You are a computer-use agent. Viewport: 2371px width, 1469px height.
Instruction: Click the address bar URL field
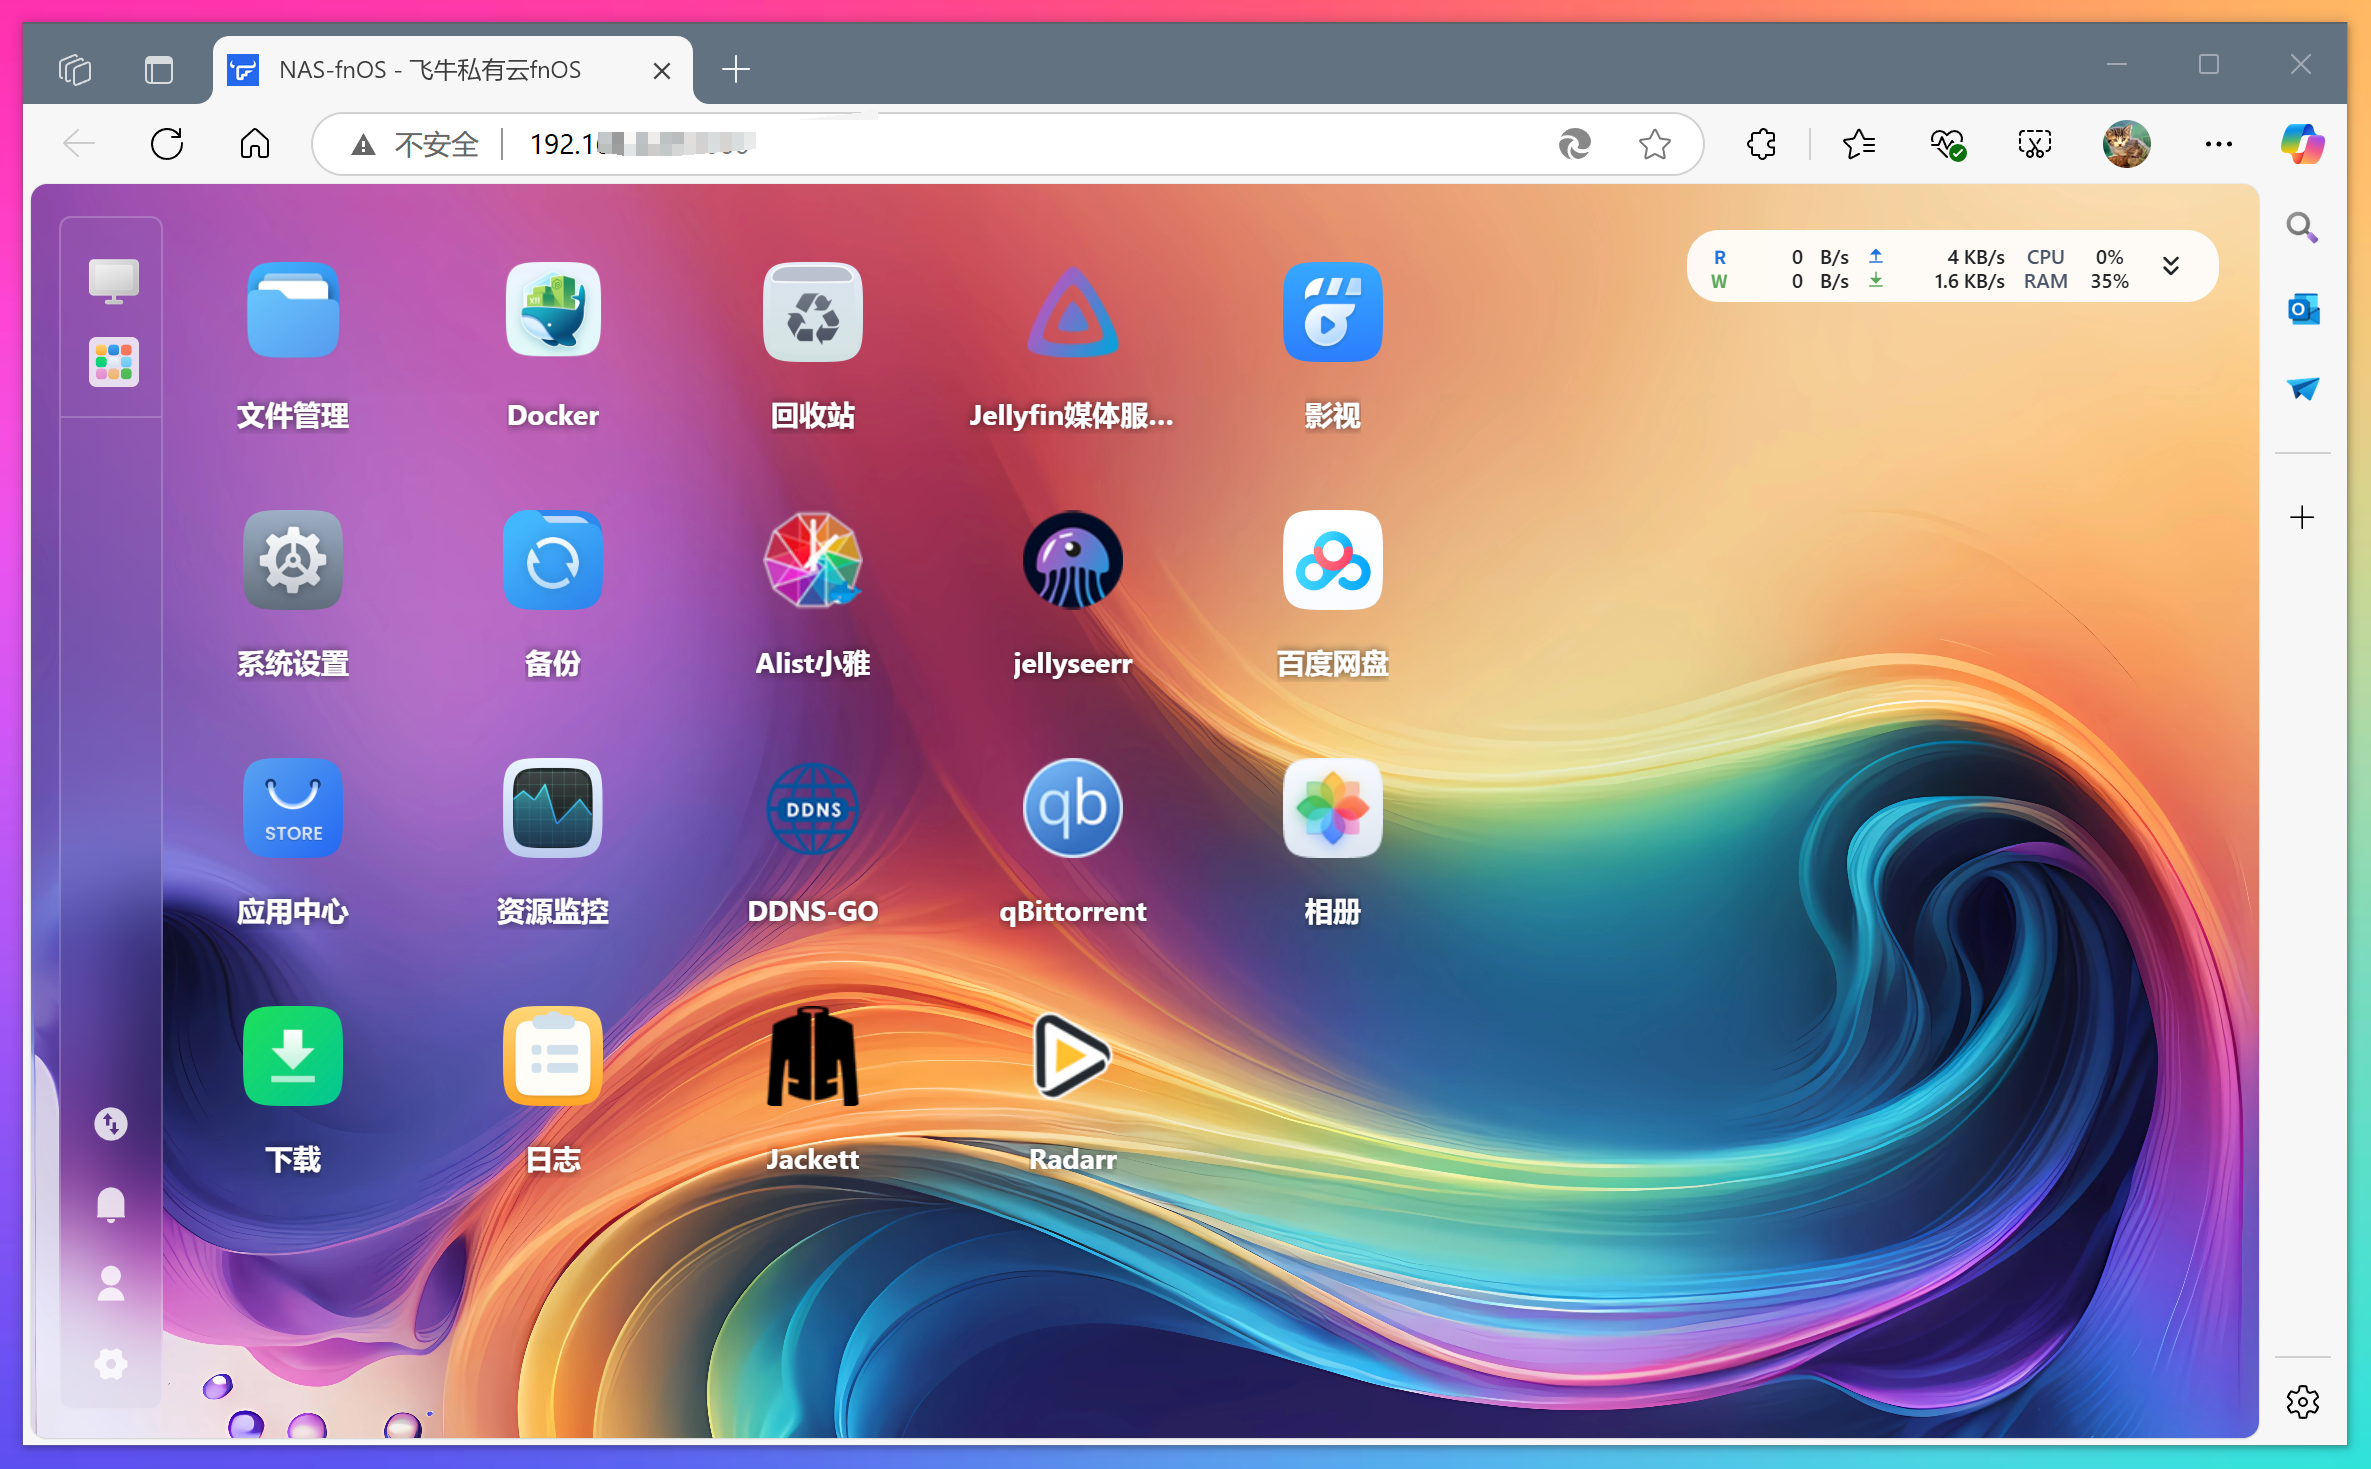[x=1000, y=145]
